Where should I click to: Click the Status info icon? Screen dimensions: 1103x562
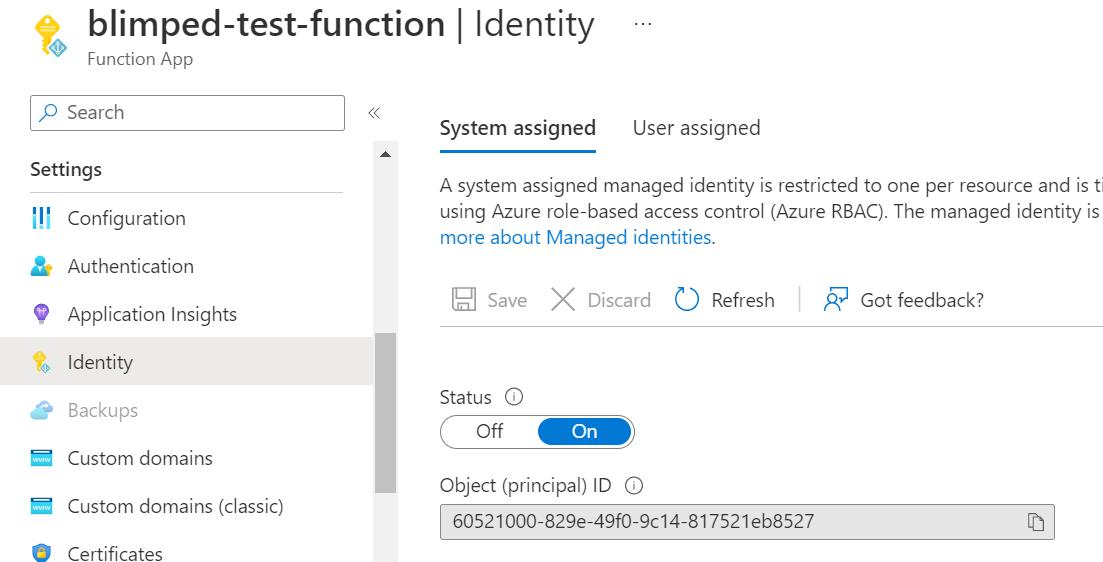click(x=514, y=397)
